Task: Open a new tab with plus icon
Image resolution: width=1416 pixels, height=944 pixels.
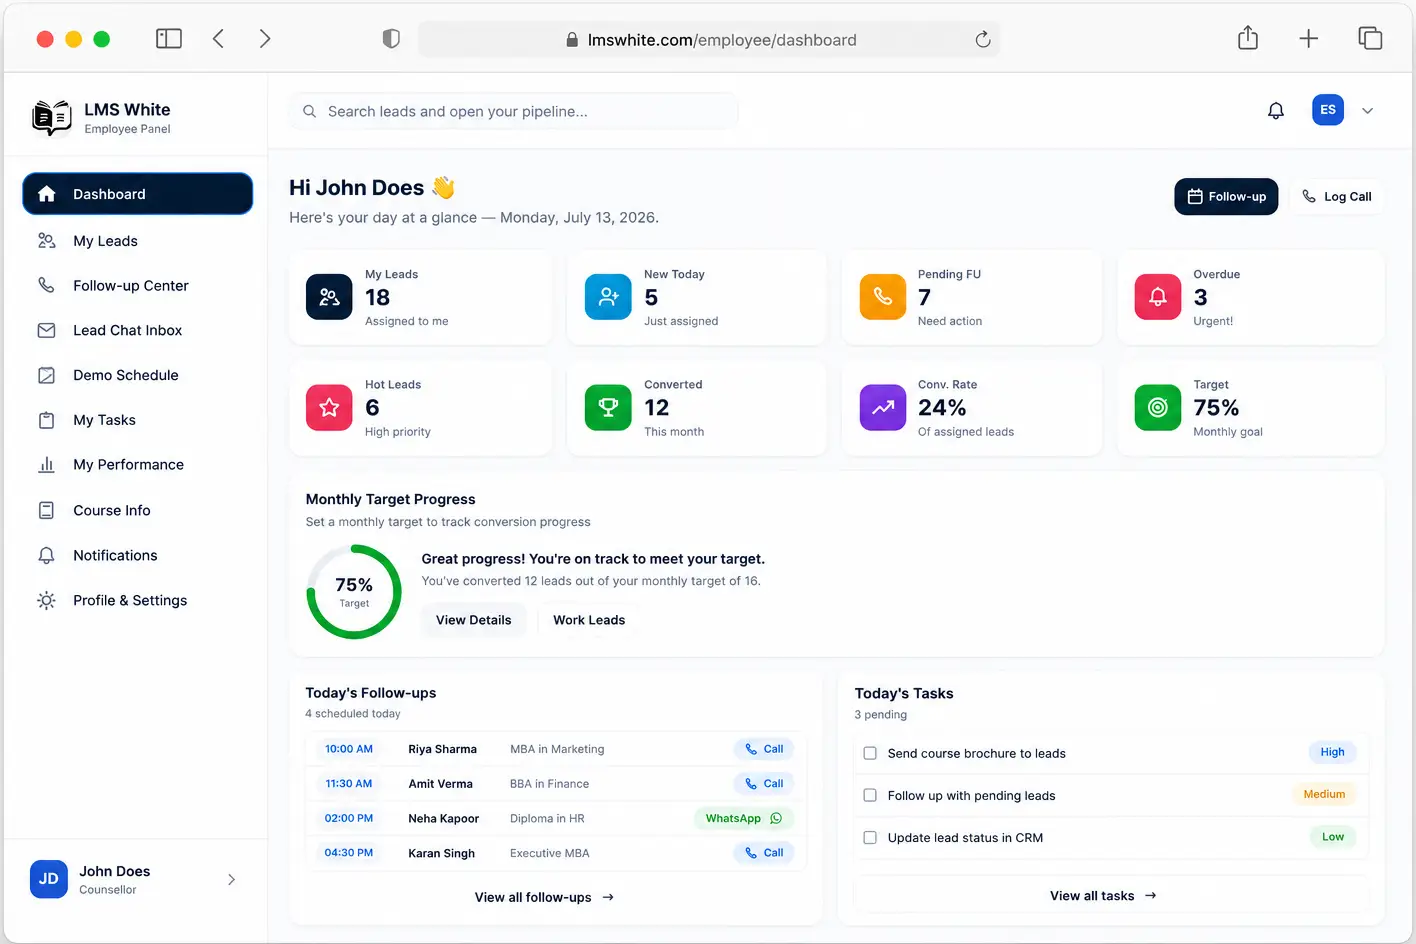Action: pyautogui.click(x=1308, y=39)
